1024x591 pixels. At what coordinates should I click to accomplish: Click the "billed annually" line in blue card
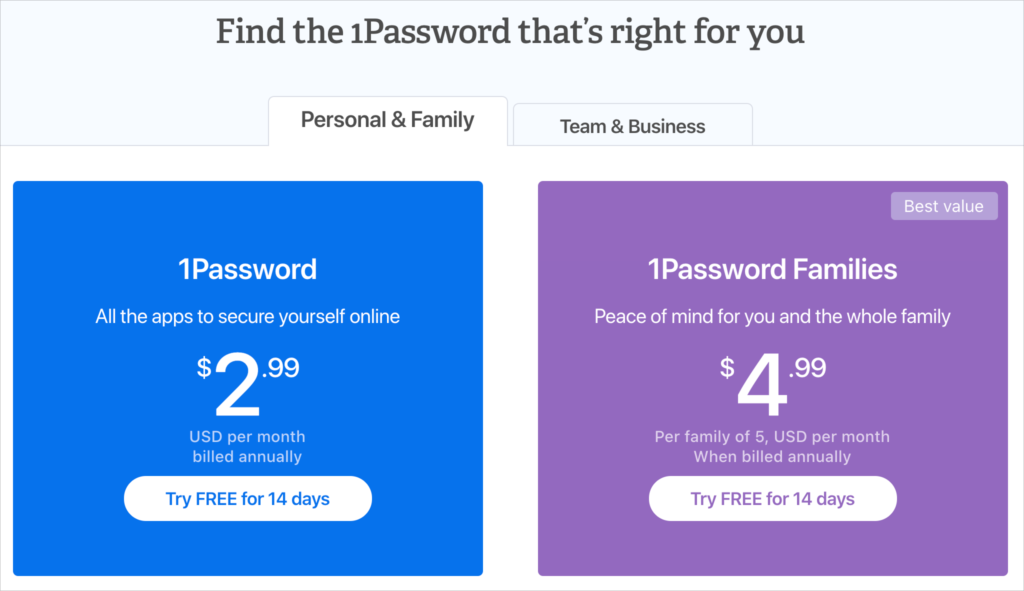pos(247,457)
